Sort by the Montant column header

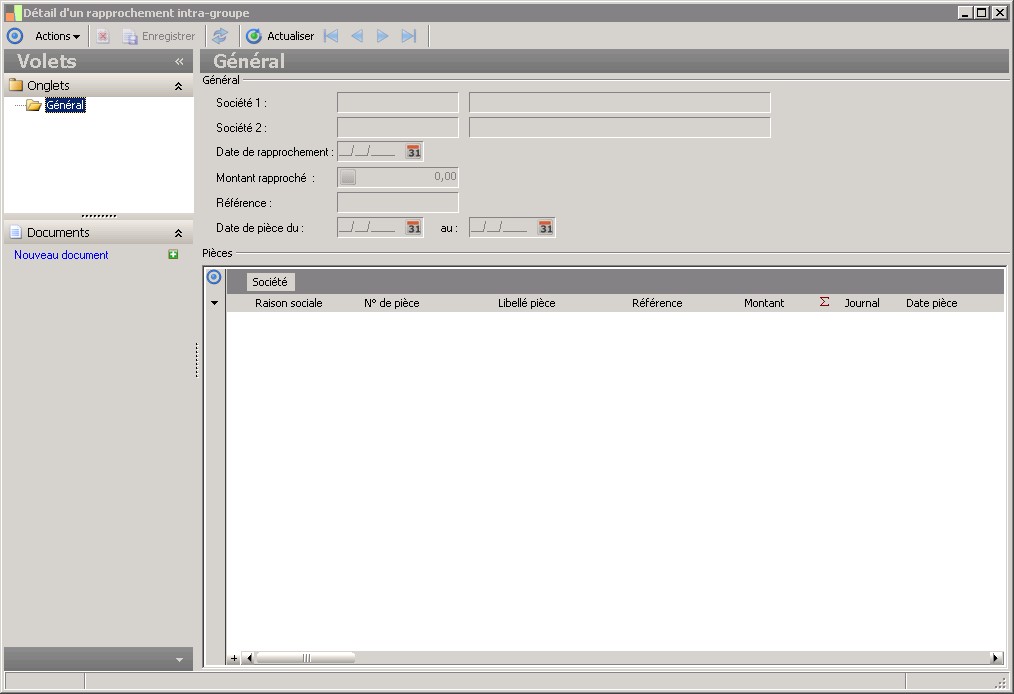764,303
